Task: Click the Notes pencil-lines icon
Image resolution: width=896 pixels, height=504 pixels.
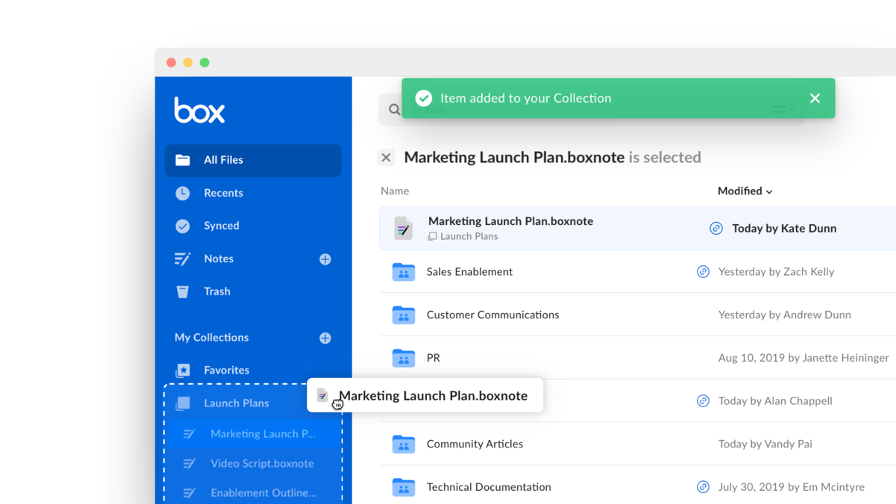Action: 182,259
